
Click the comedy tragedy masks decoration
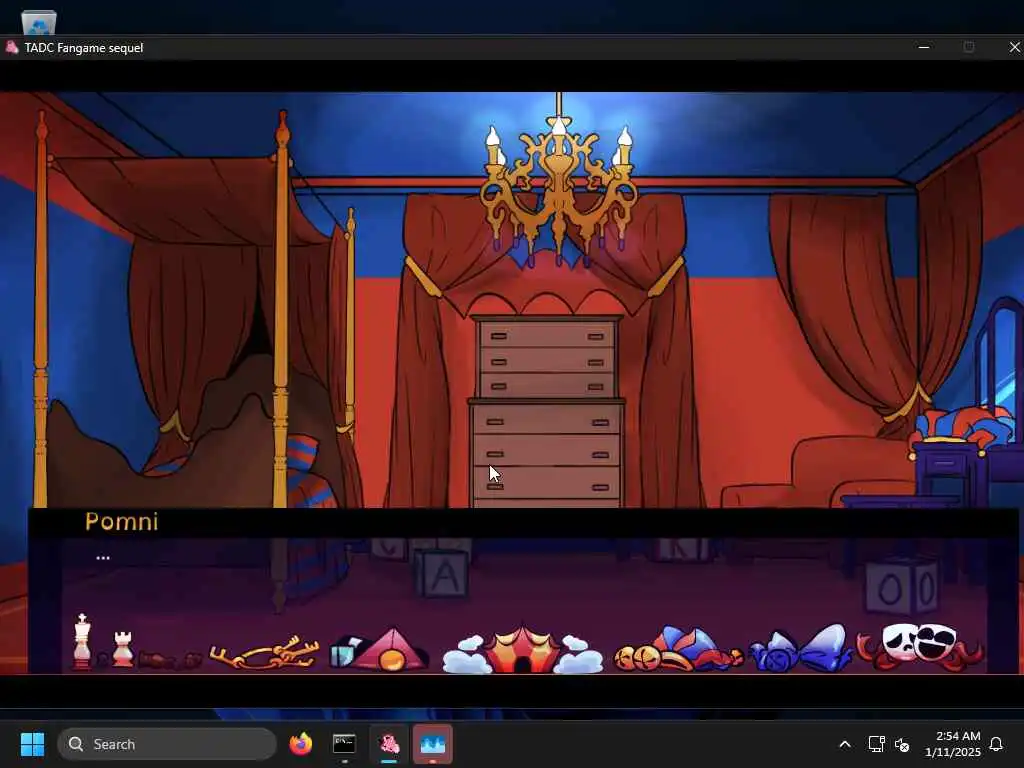tap(920, 647)
